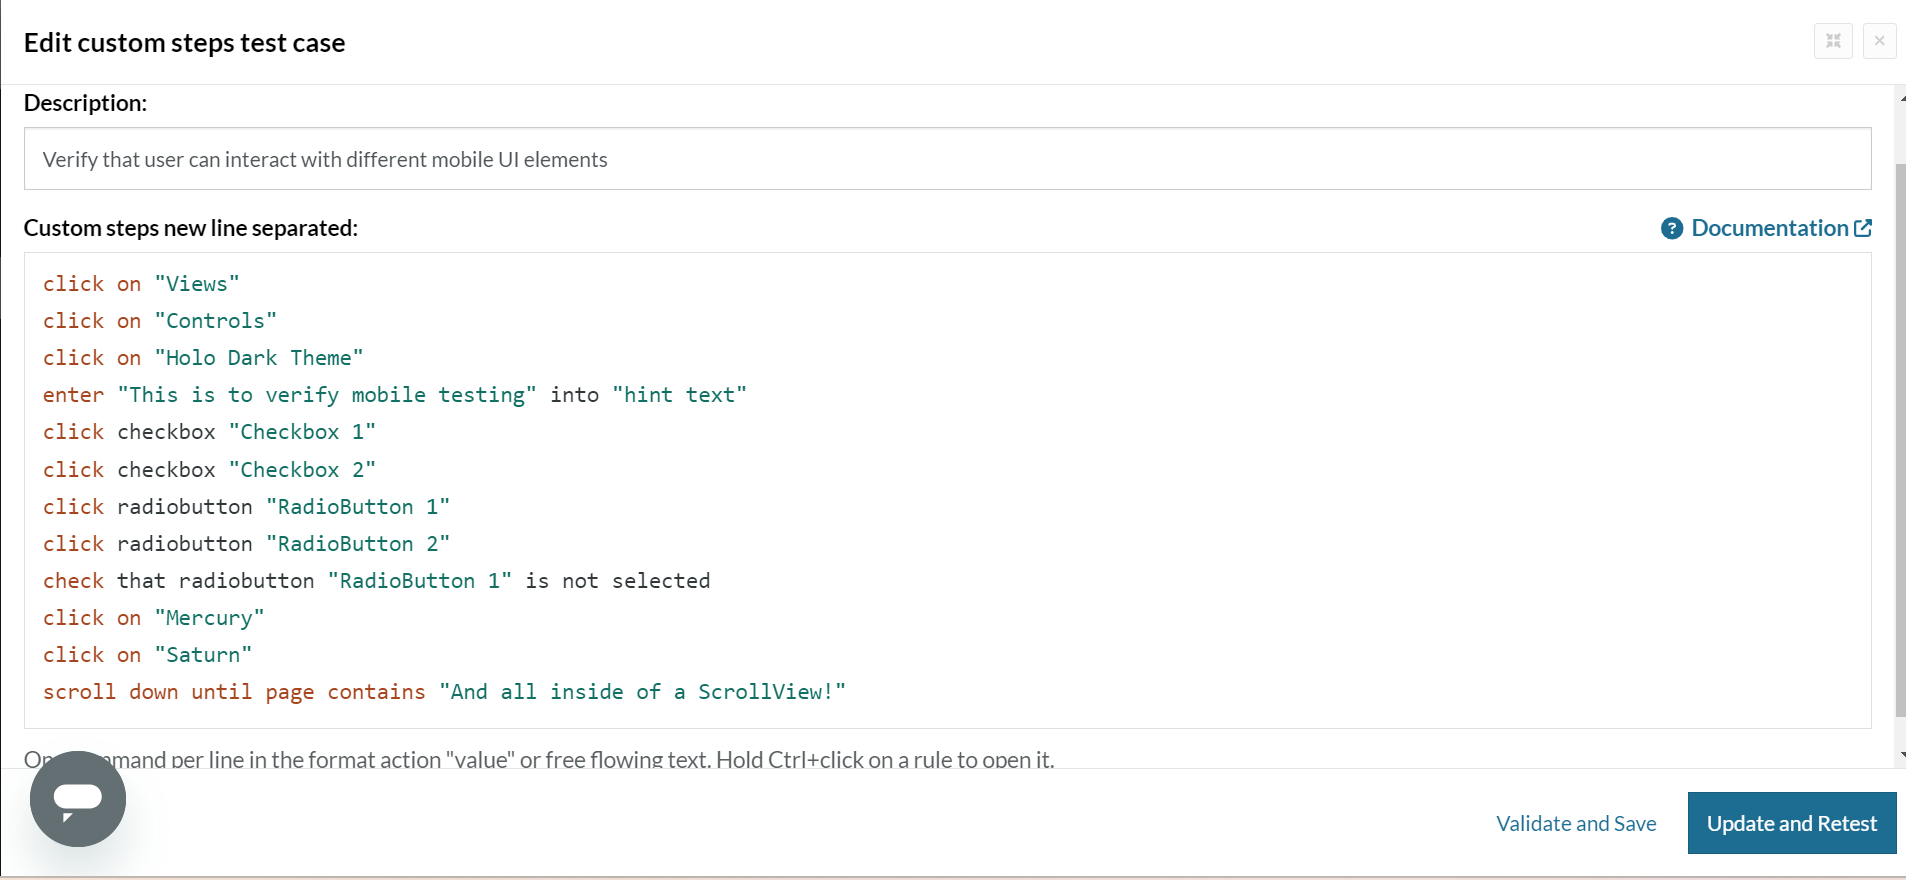Click Validate and Save

[1576, 823]
